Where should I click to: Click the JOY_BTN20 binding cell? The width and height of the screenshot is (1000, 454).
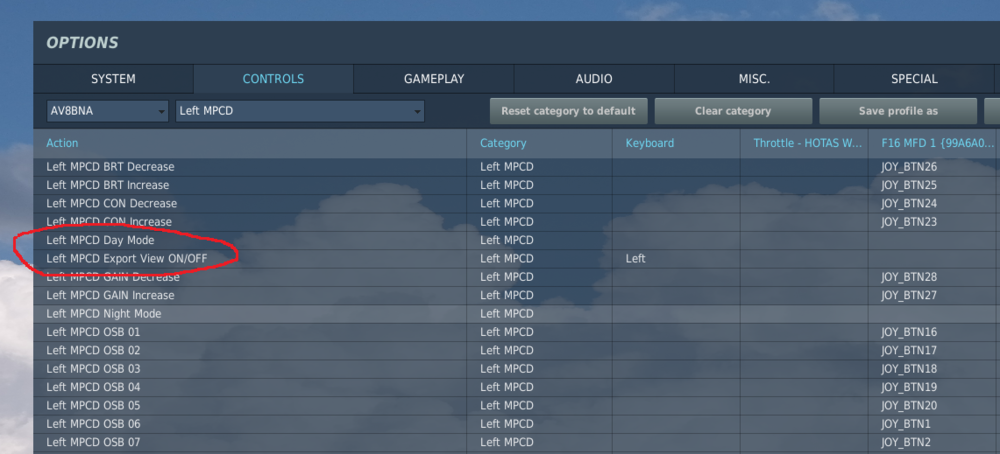coord(934,406)
